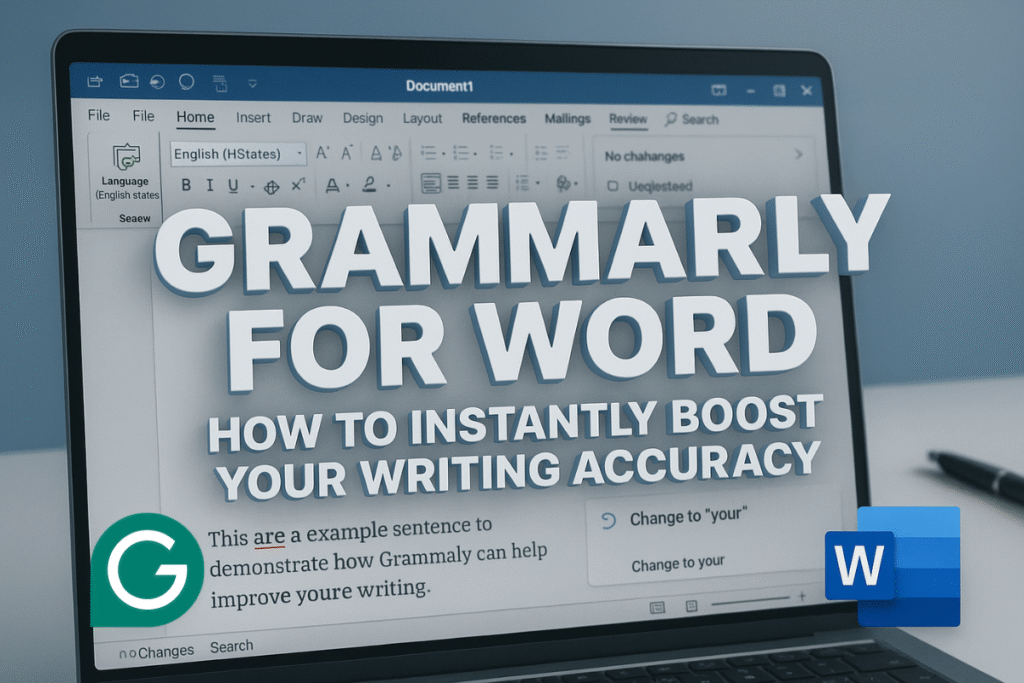Click the lower Change to your option
The image size is (1024, 683).
[678, 564]
